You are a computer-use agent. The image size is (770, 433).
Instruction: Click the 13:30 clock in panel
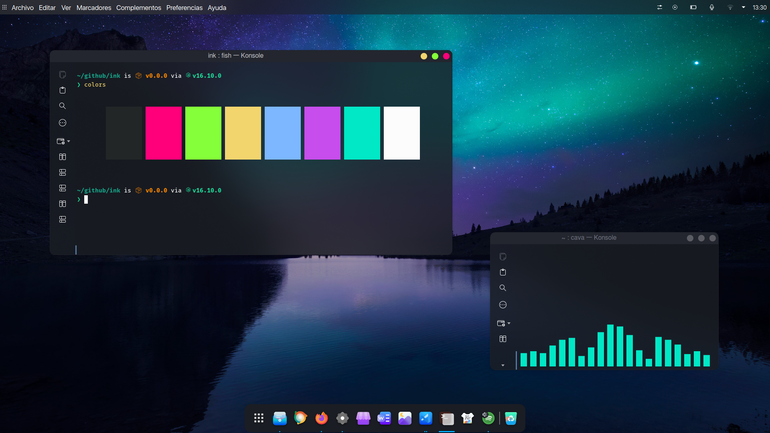(759, 7)
